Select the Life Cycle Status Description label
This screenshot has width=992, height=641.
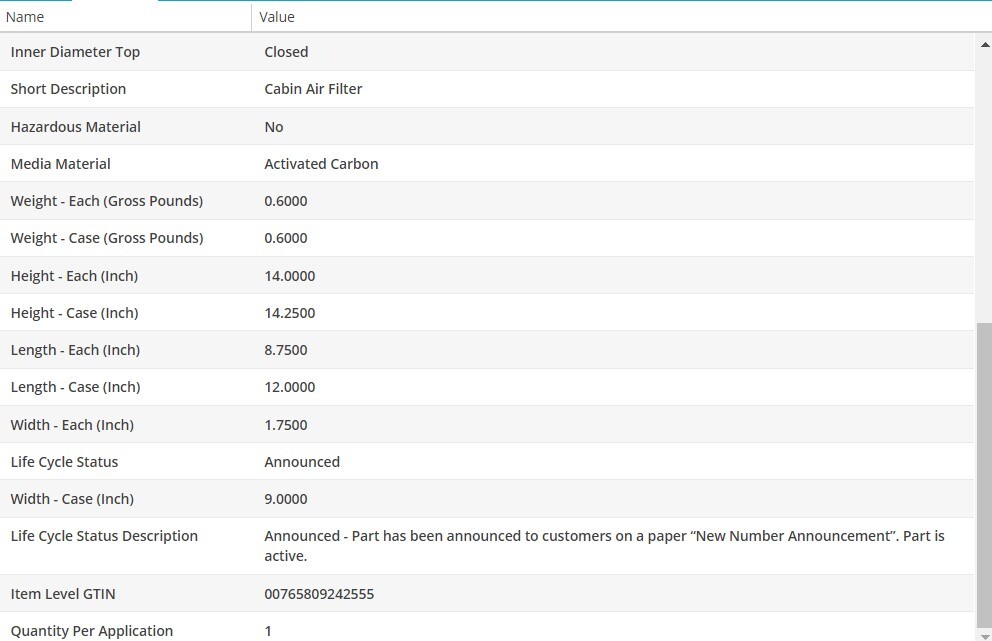click(x=104, y=536)
